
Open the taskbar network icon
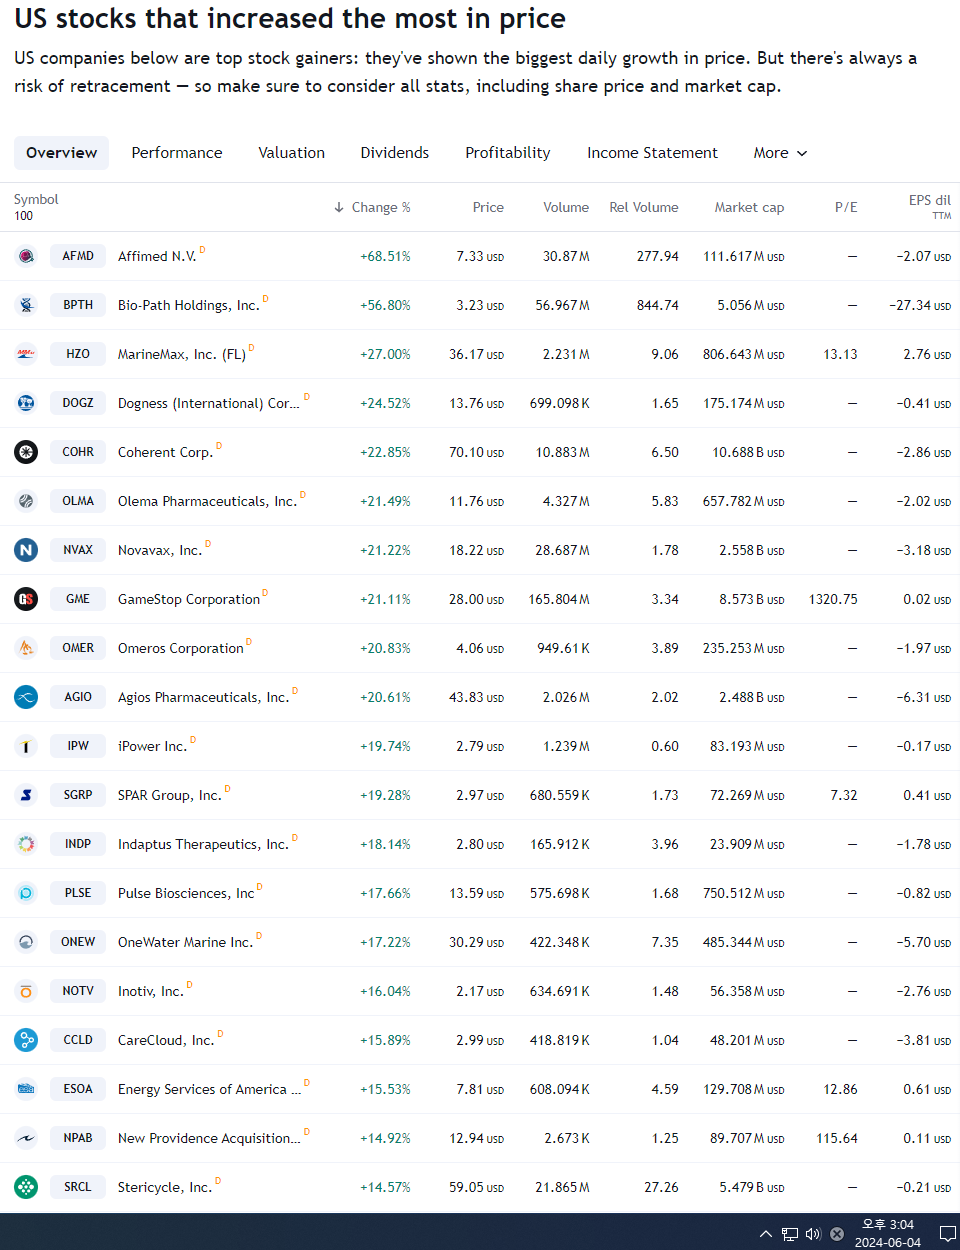point(790,1234)
